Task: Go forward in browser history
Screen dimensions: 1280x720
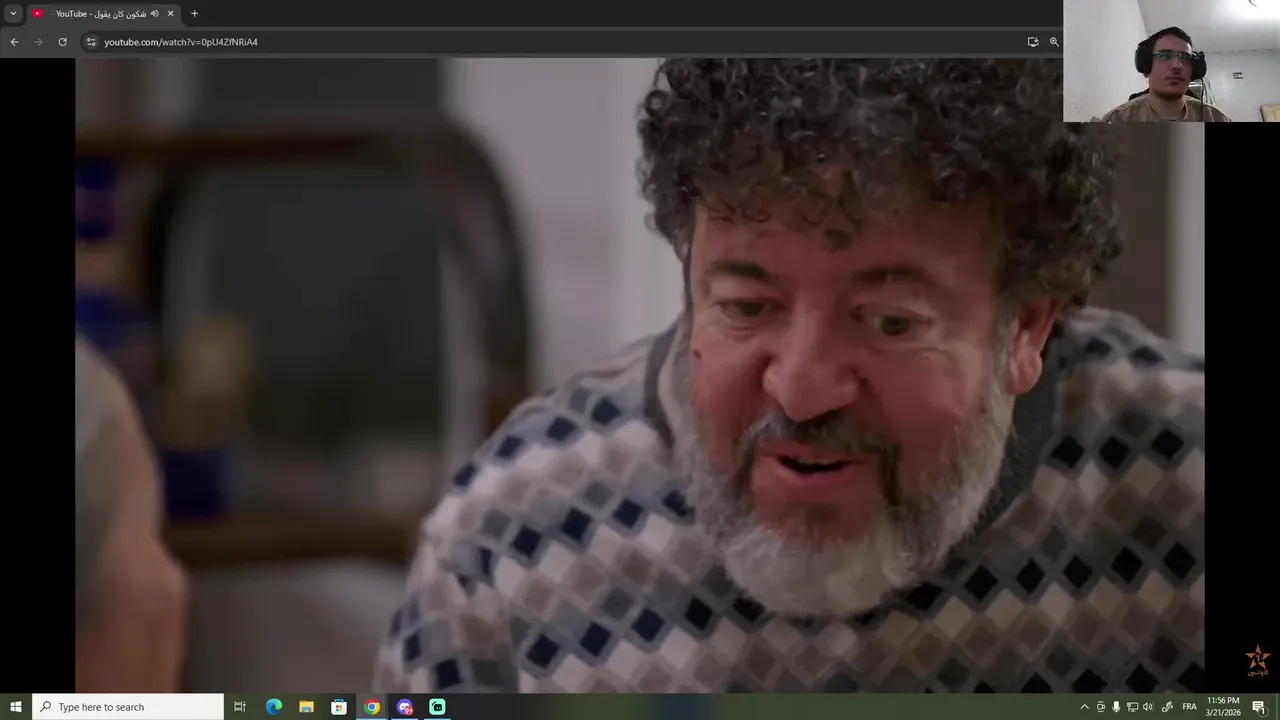Action: tap(39, 42)
